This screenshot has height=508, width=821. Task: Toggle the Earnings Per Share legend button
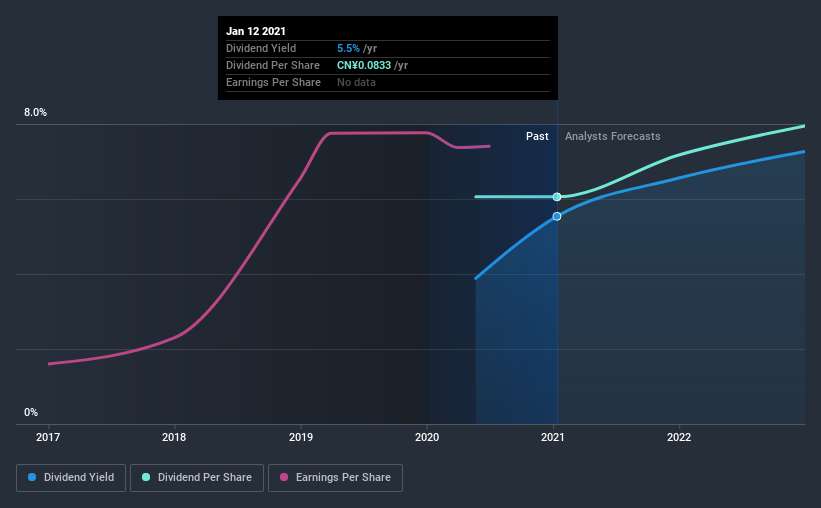[335, 478]
